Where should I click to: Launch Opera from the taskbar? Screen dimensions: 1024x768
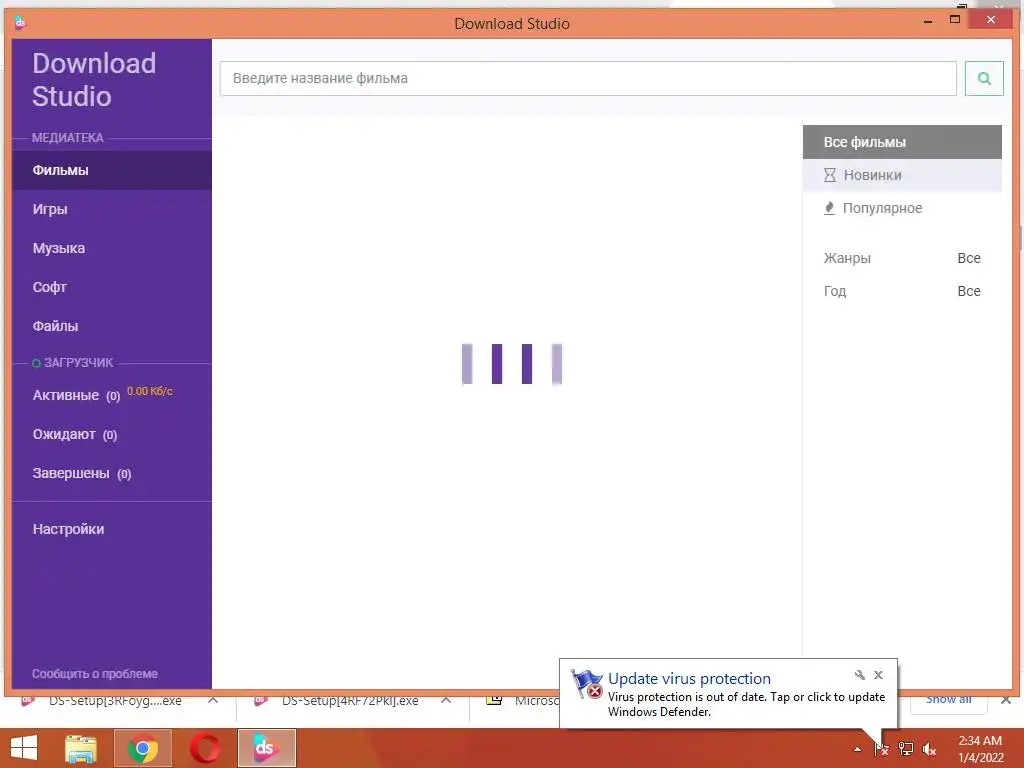(x=205, y=748)
